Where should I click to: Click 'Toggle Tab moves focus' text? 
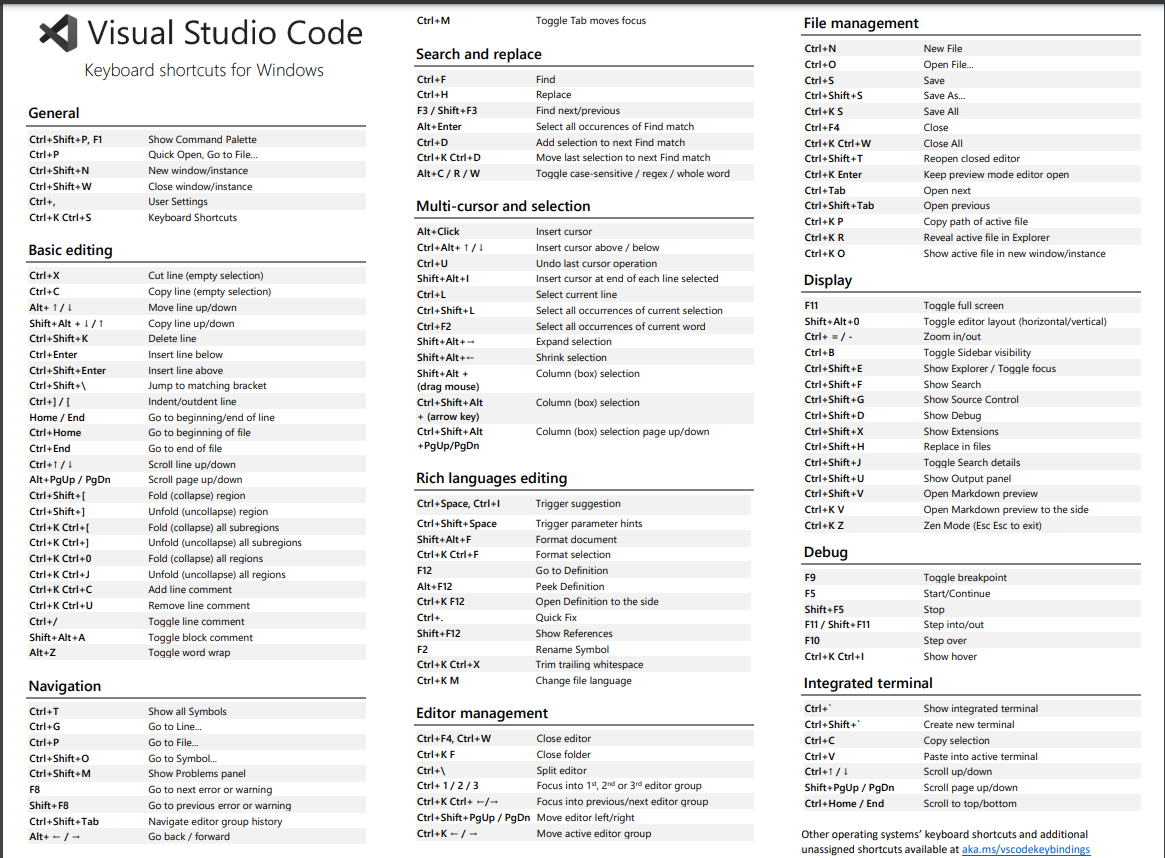pos(591,21)
